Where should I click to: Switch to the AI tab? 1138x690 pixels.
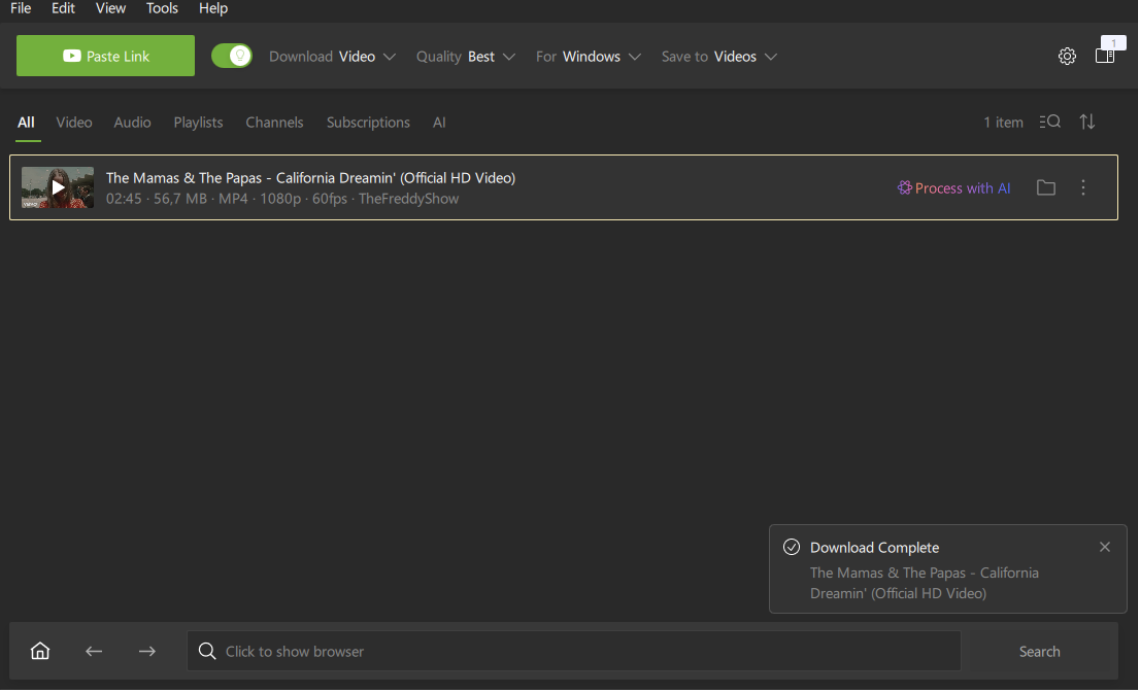(439, 123)
